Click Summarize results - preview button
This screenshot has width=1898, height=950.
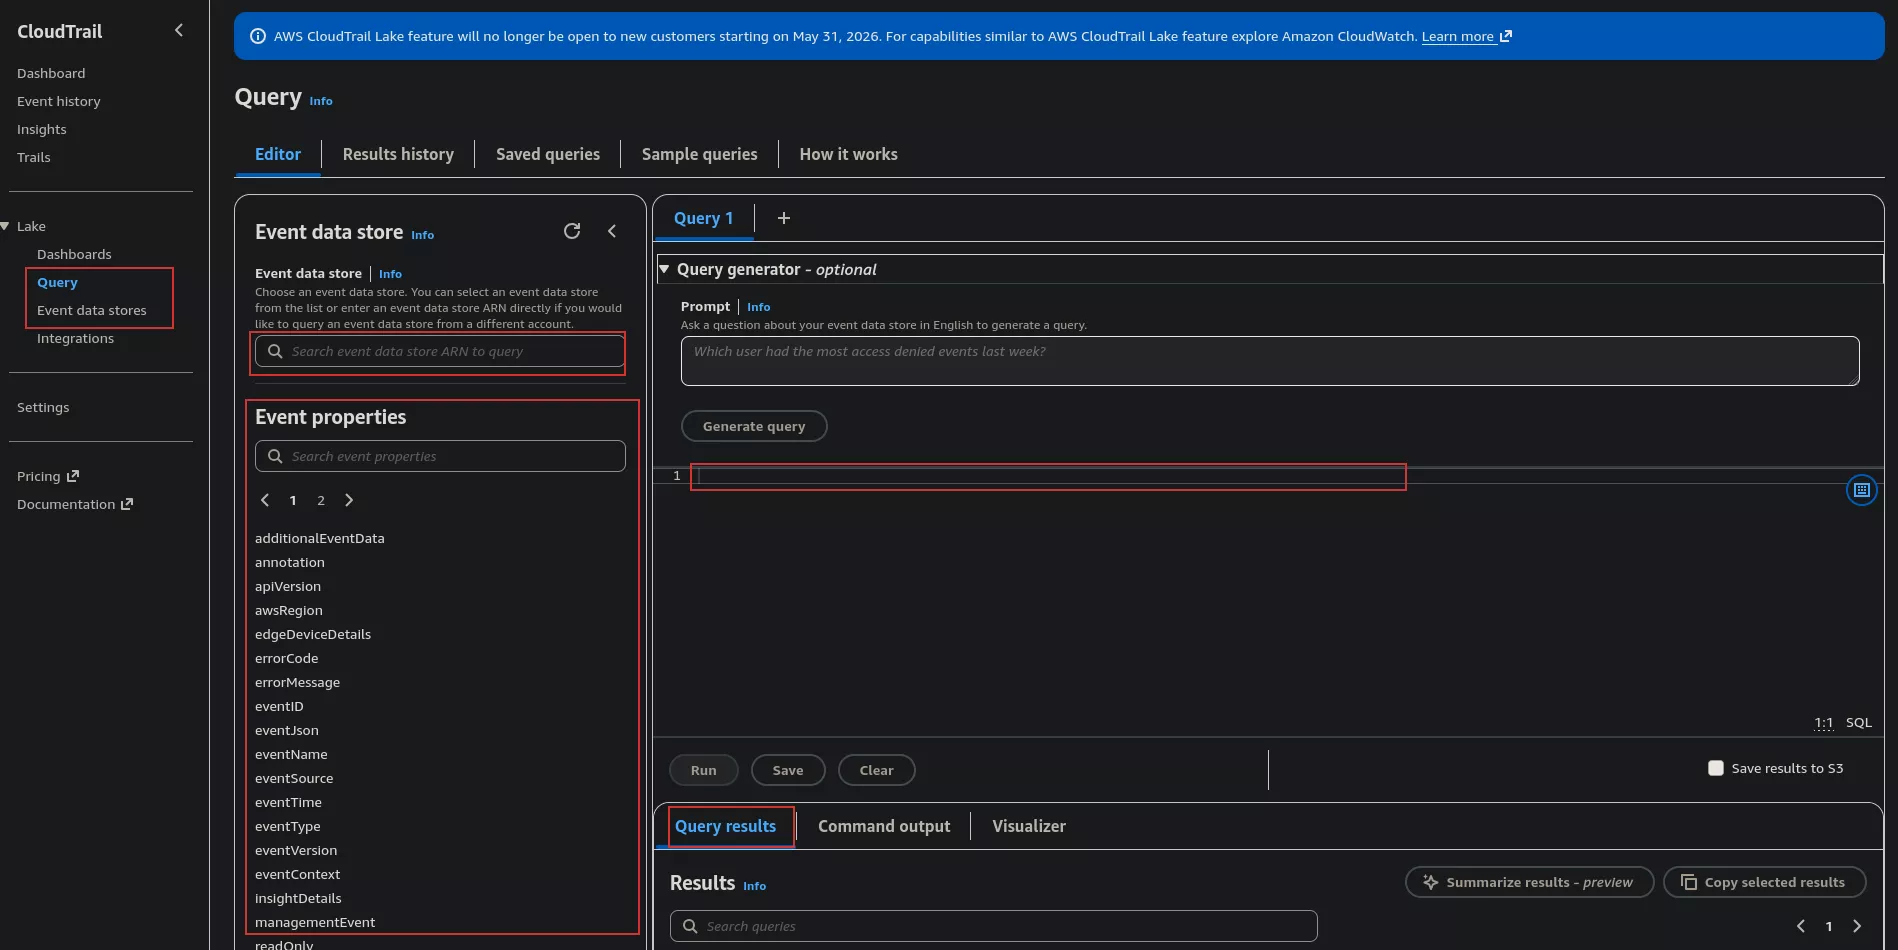click(1529, 882)
